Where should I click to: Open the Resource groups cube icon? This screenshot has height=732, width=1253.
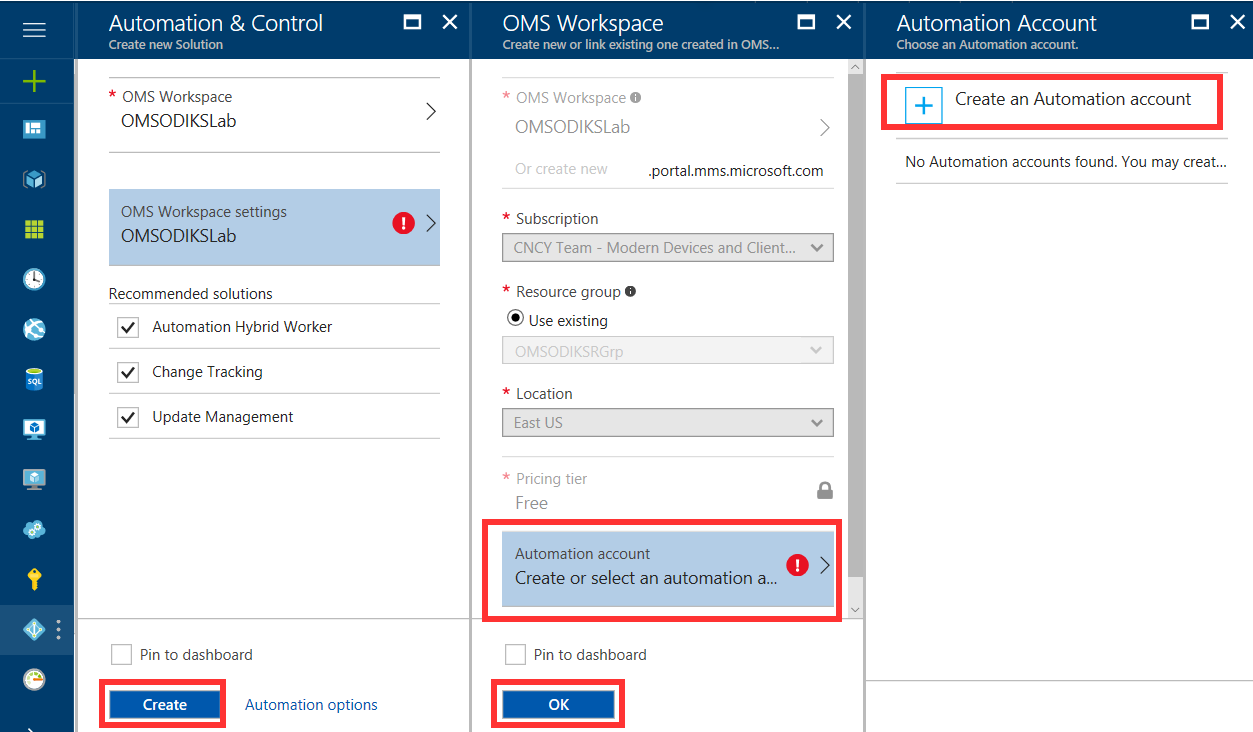pos(34,179)
